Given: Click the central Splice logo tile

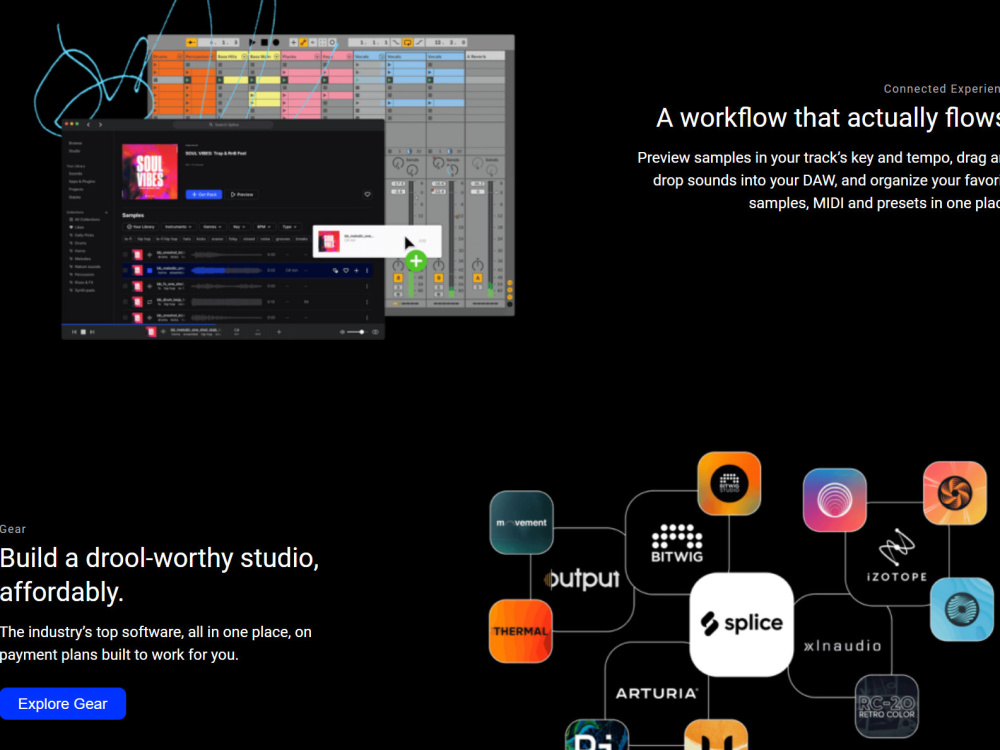Looking at the screenshot, I should pos(741,624).
